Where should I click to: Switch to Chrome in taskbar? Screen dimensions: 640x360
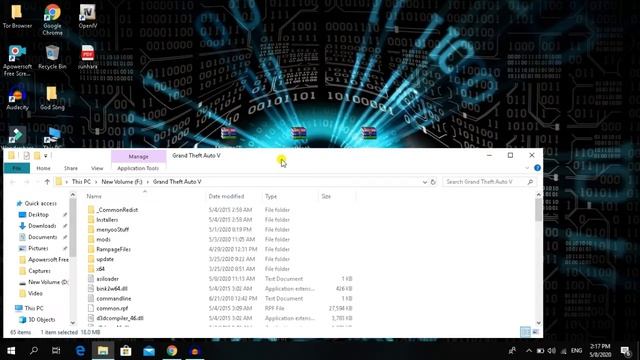point(172,351)
